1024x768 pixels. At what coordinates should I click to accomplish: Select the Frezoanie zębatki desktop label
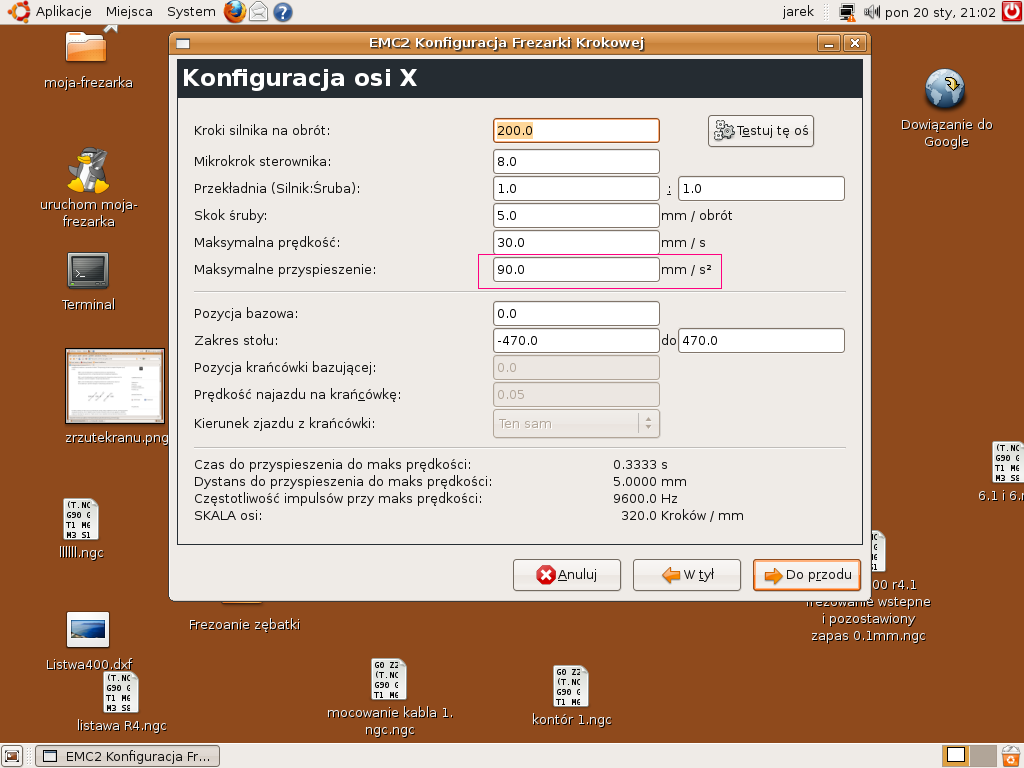[244, 625]
